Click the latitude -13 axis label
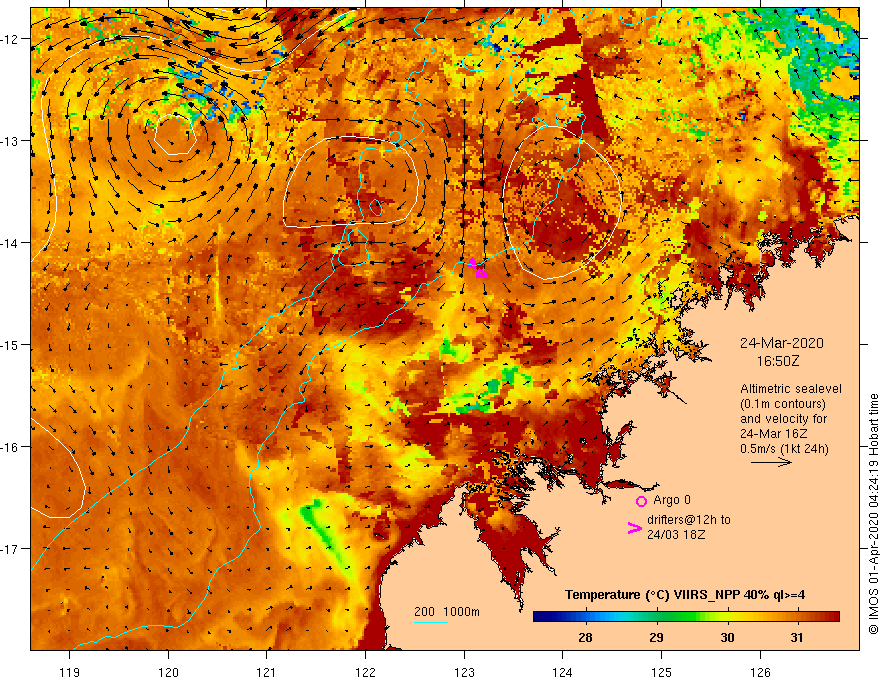Screen dimensions: 880x680 click(x=10, y=141)
